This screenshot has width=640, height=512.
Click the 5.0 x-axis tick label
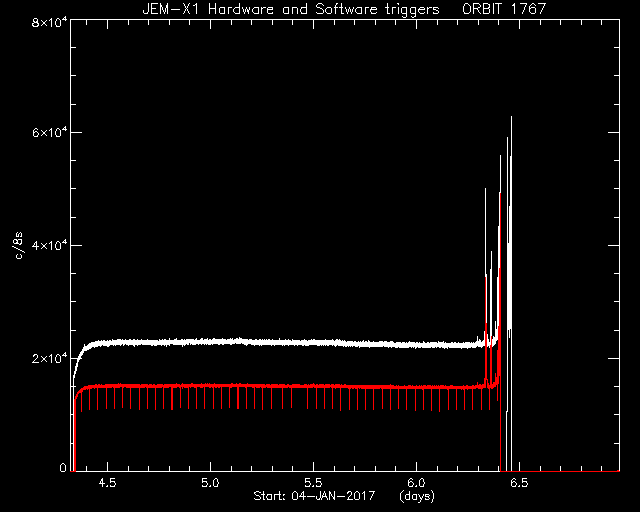click(210, 483)
